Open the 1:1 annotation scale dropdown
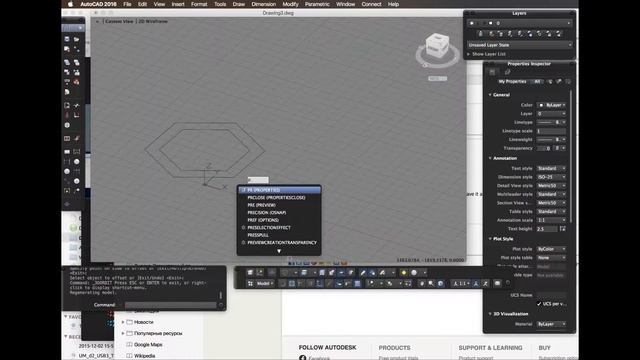This screenshot has height=360, width=640. pos(462,283)
